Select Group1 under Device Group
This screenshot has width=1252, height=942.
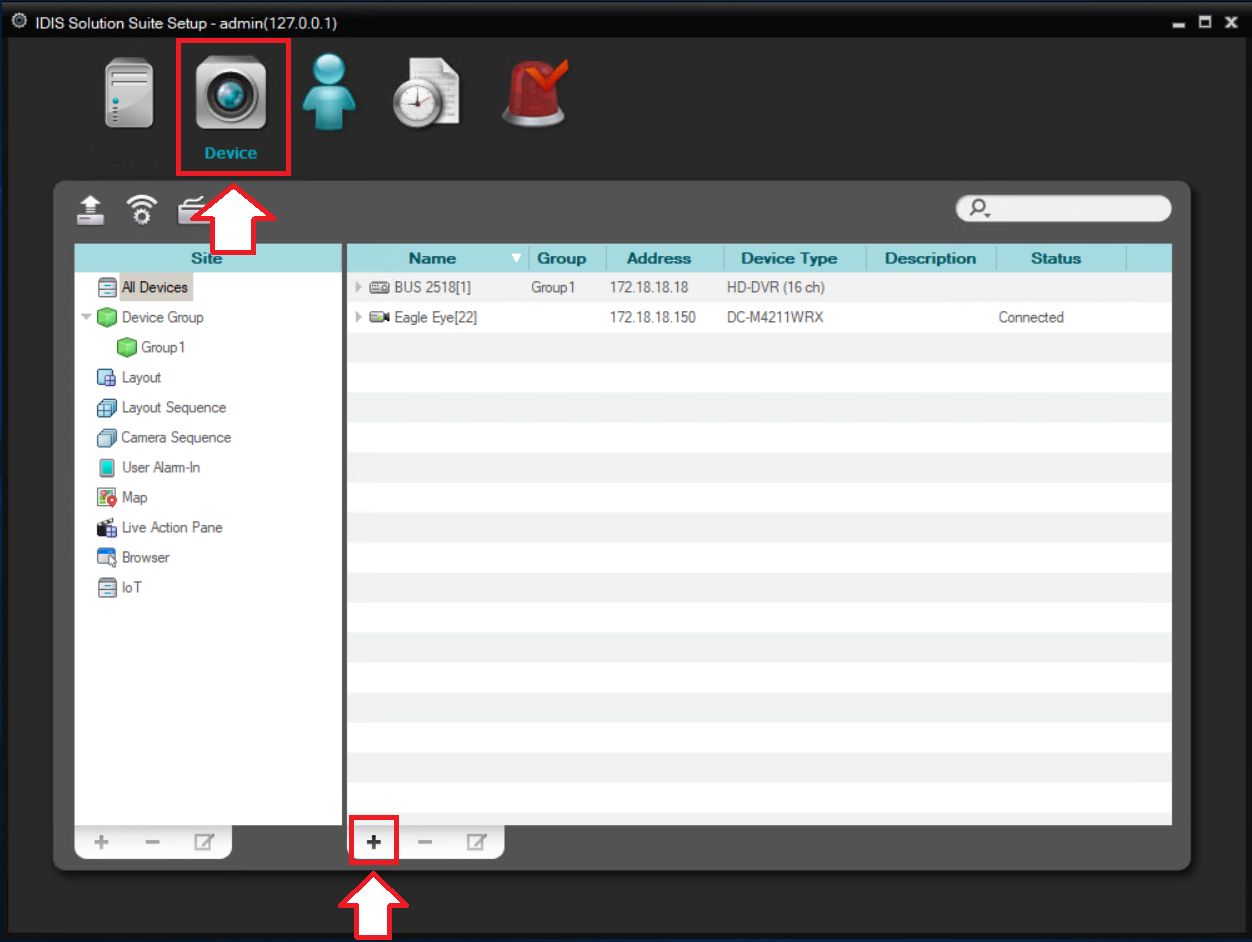[x=163, y=347]
